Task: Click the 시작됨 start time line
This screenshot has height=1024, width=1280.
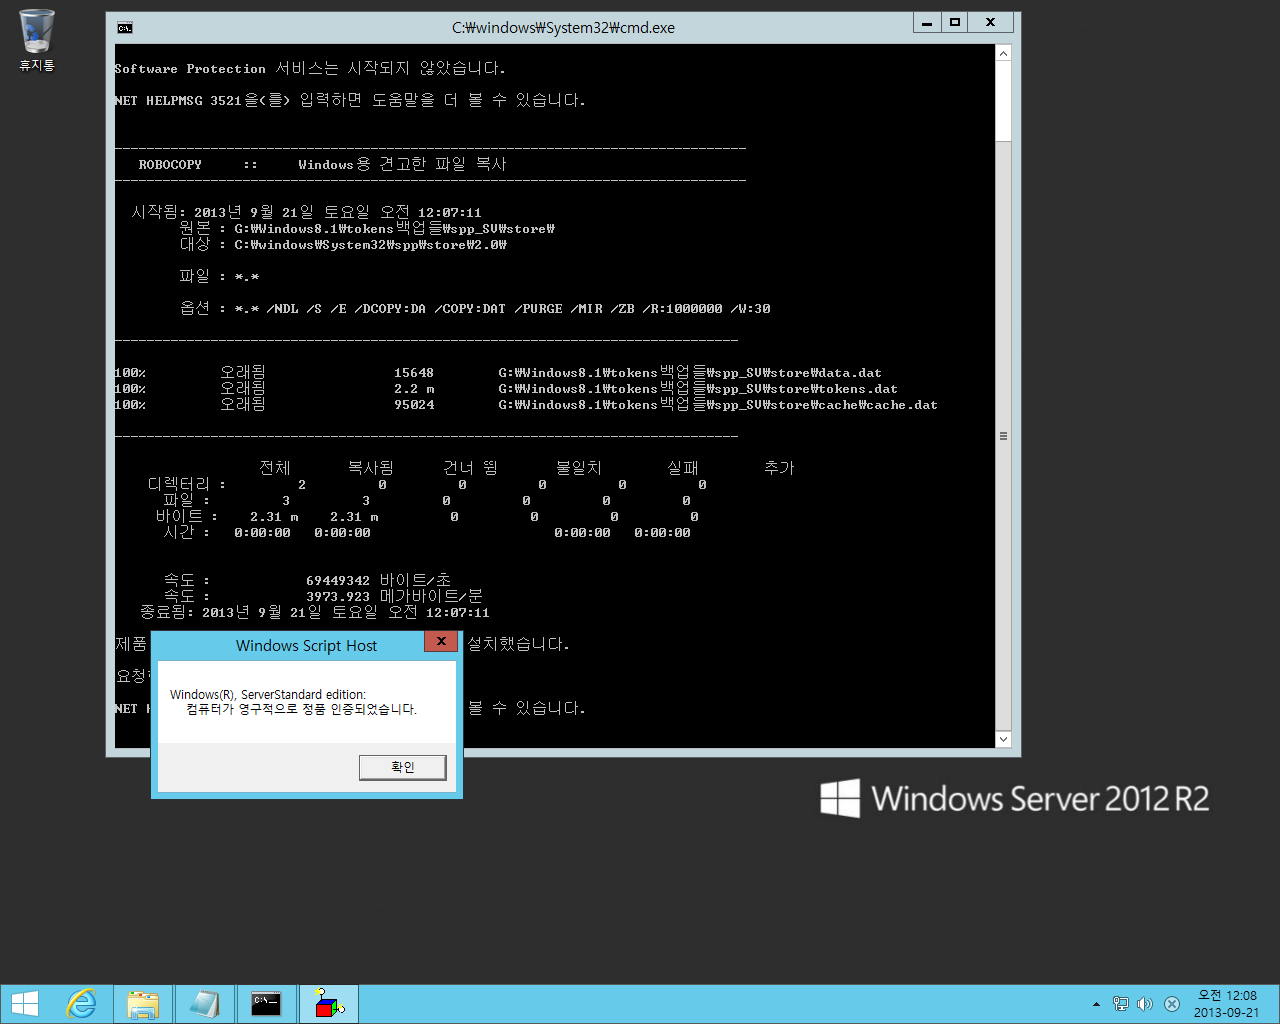Action: point(306,212)
